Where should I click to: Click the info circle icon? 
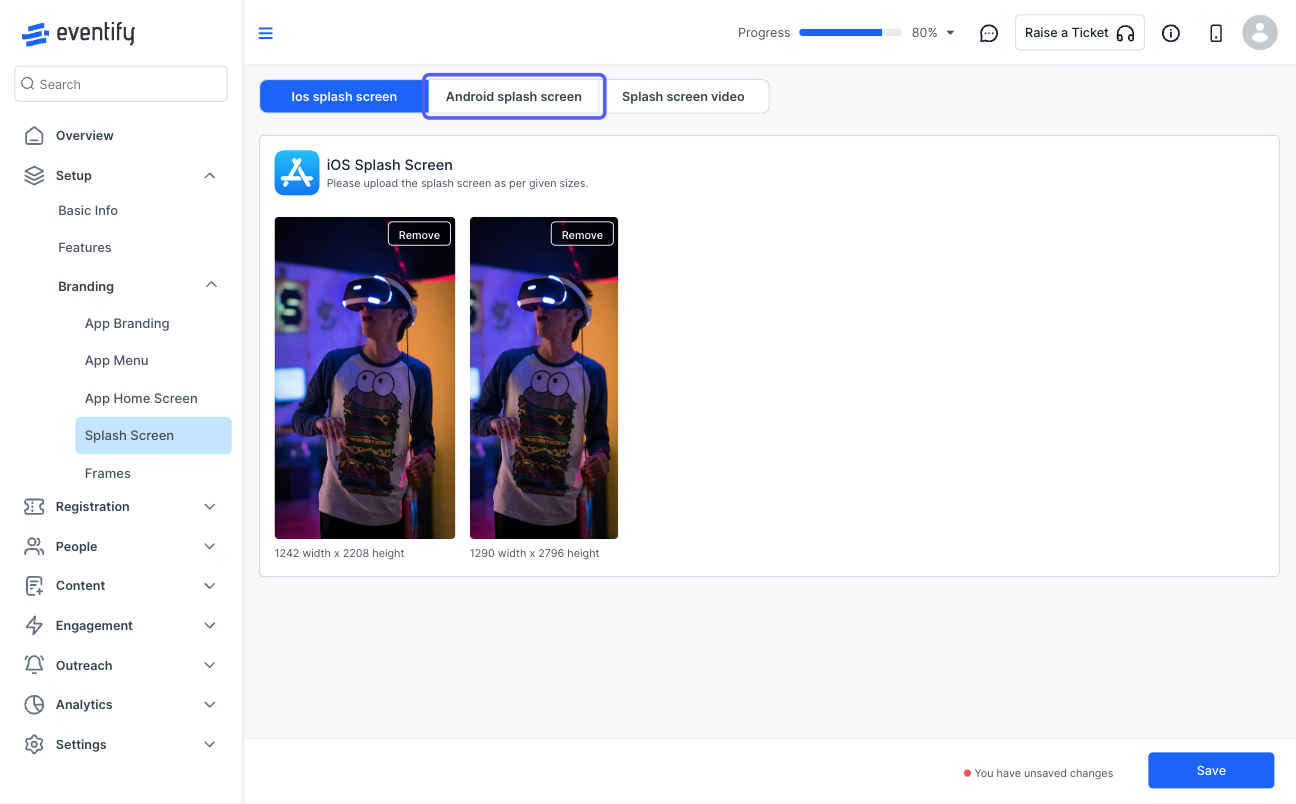[x=1171, y=33]
